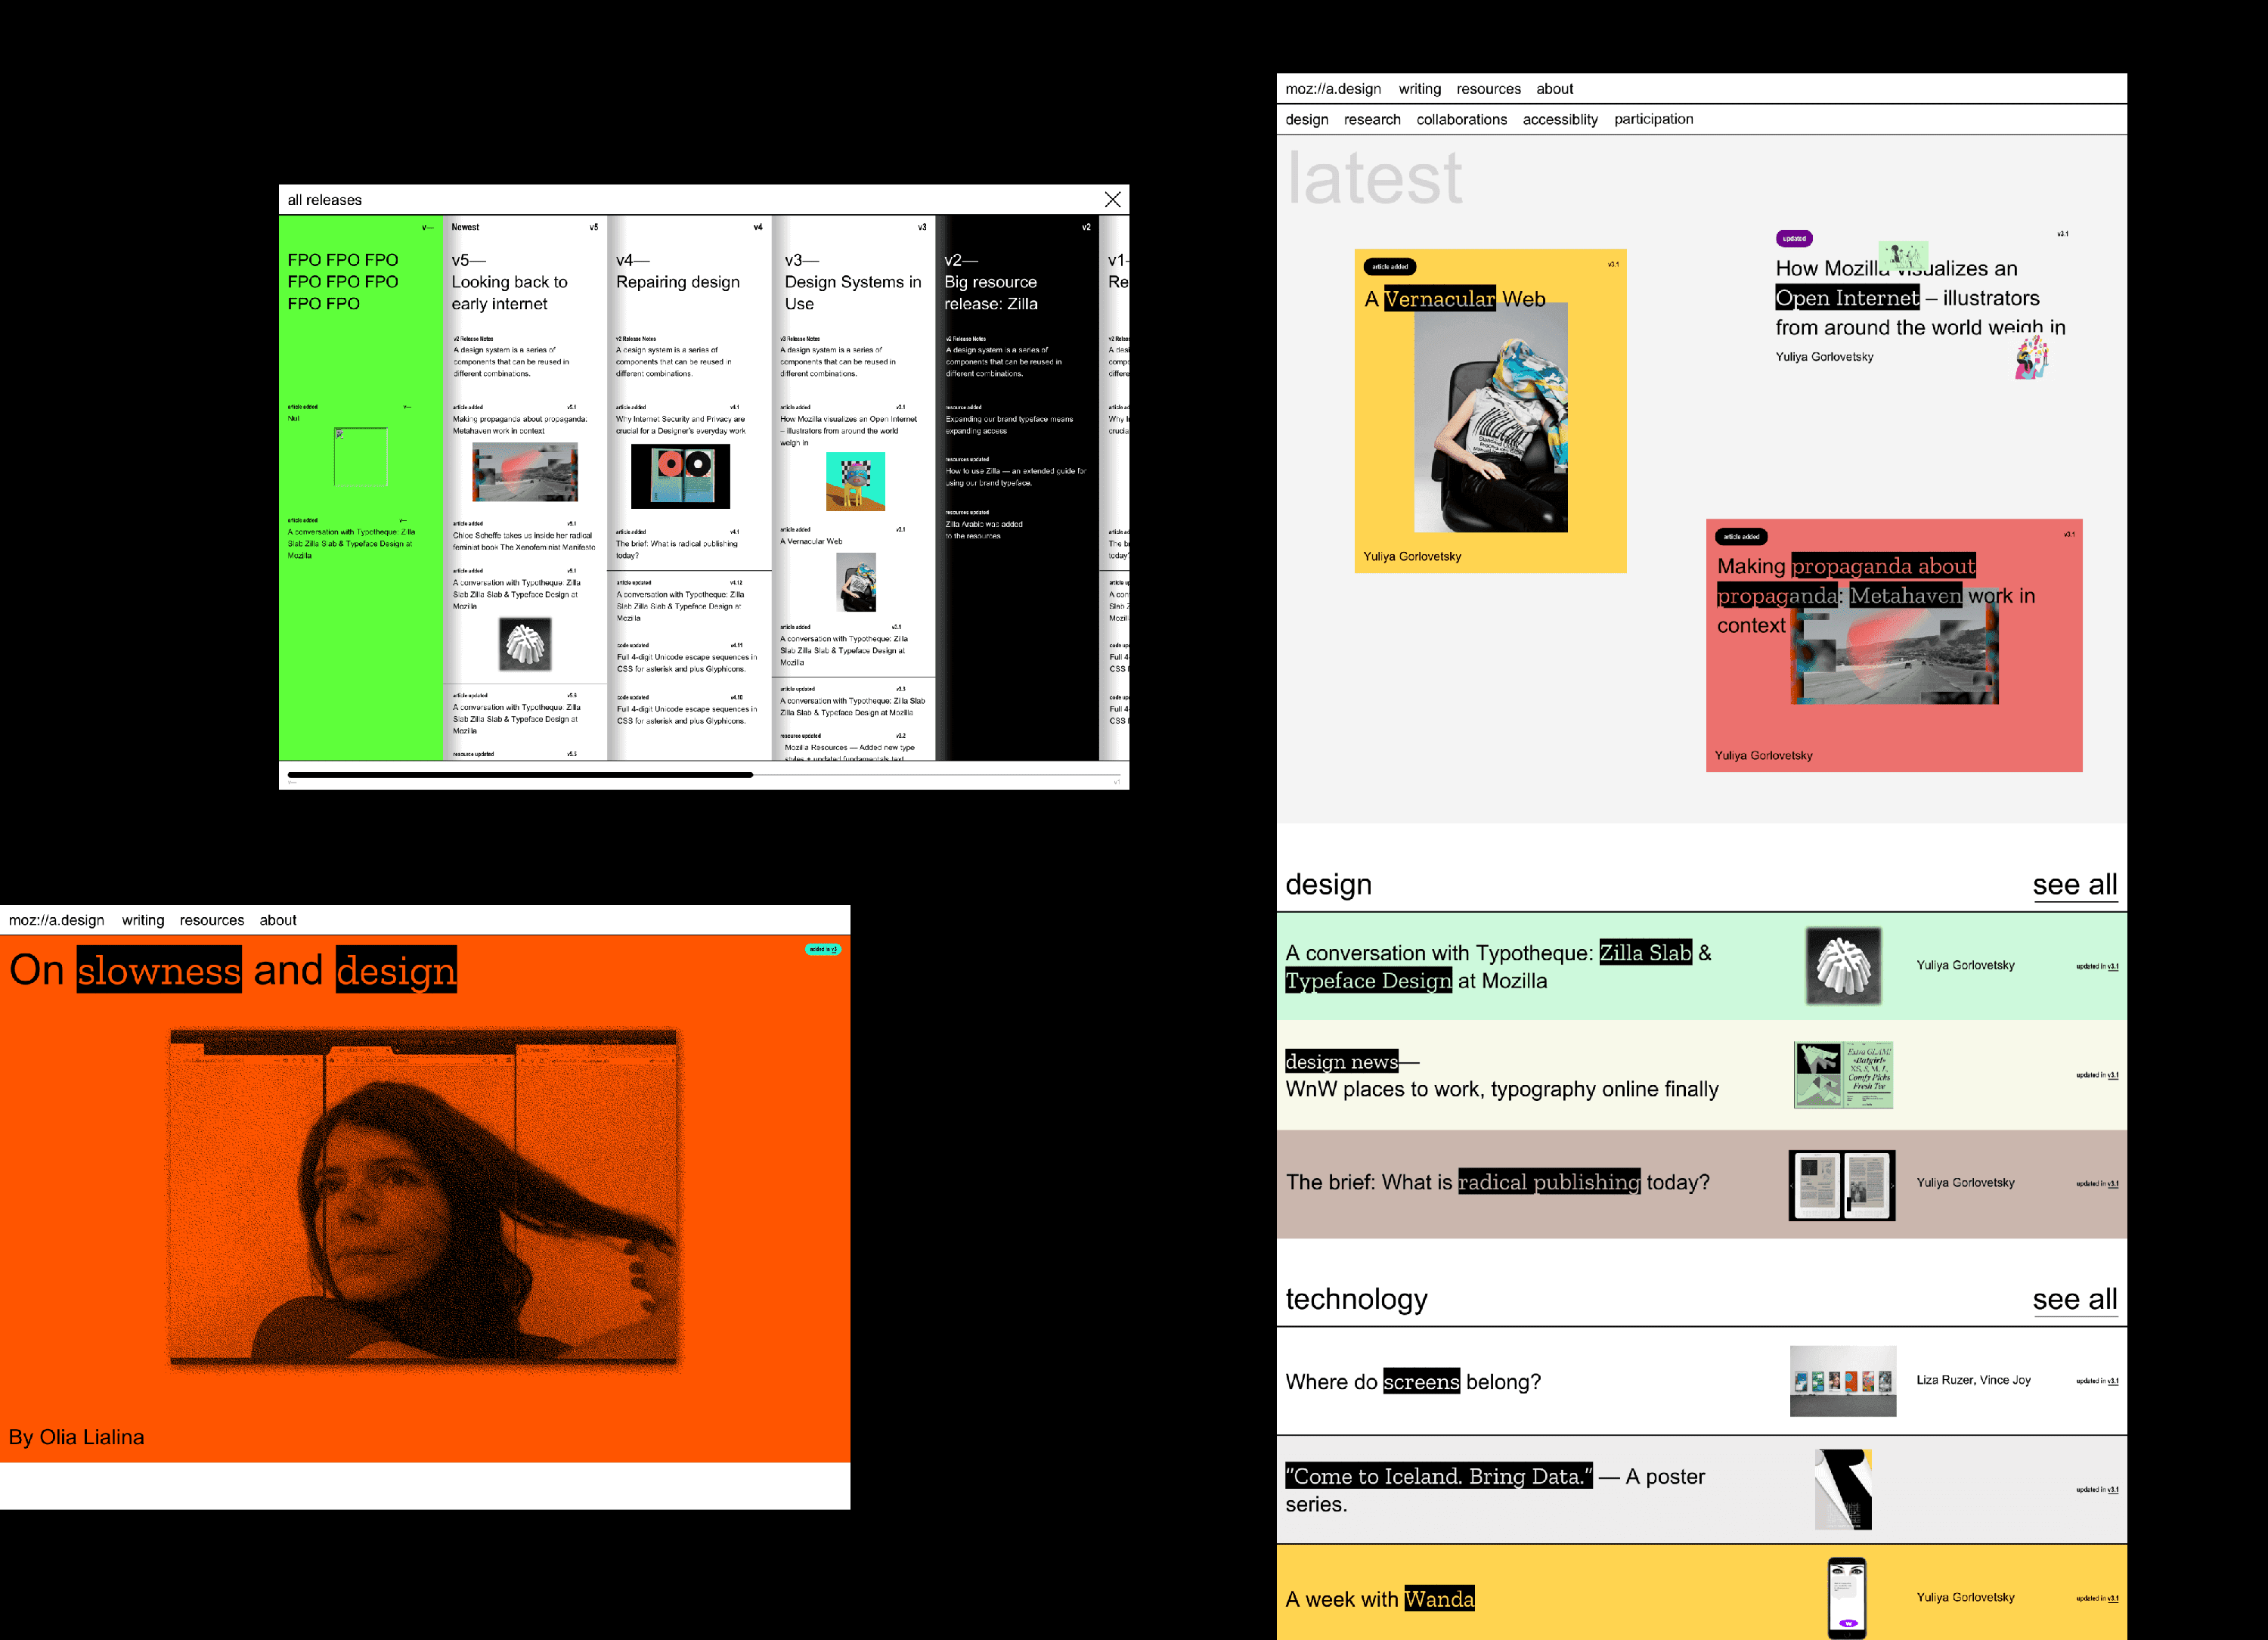Select the accessibility category tab
The image size is (2268, 1640).
click(x=1560, y=119)
